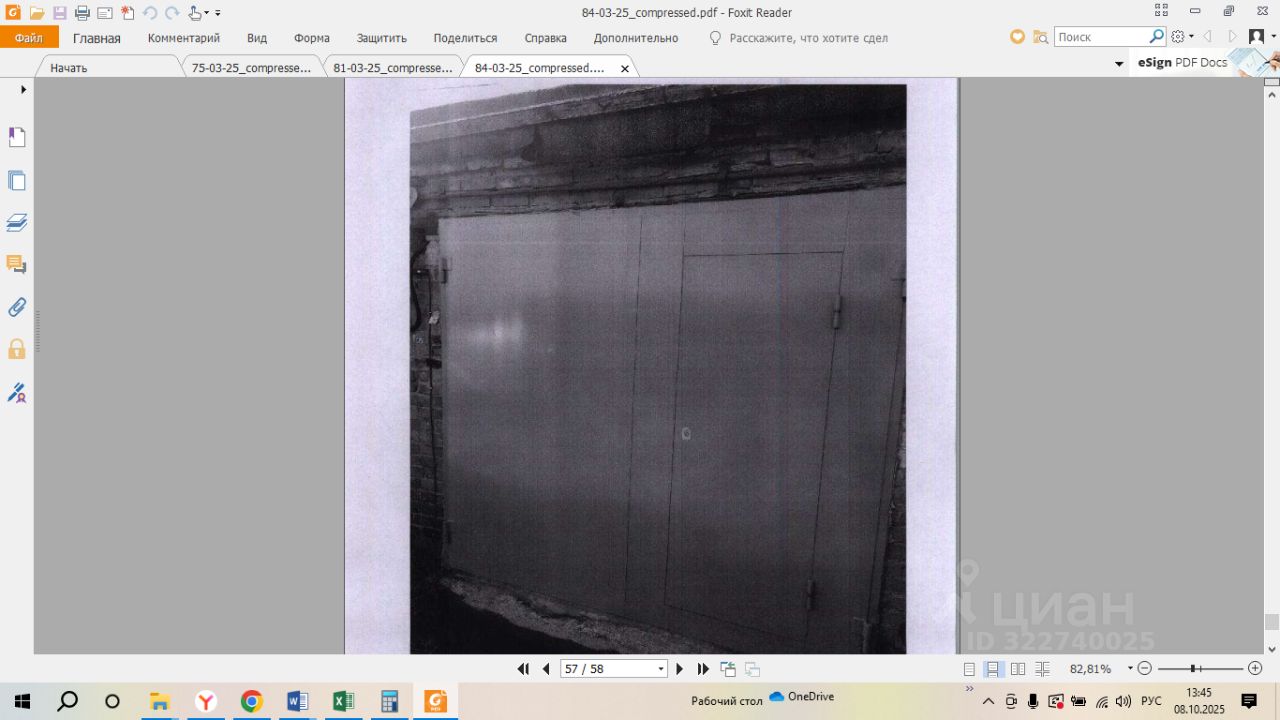Screen dimensions: 1280x720
Task: Switch to facing pages view
Action: 1018,669
